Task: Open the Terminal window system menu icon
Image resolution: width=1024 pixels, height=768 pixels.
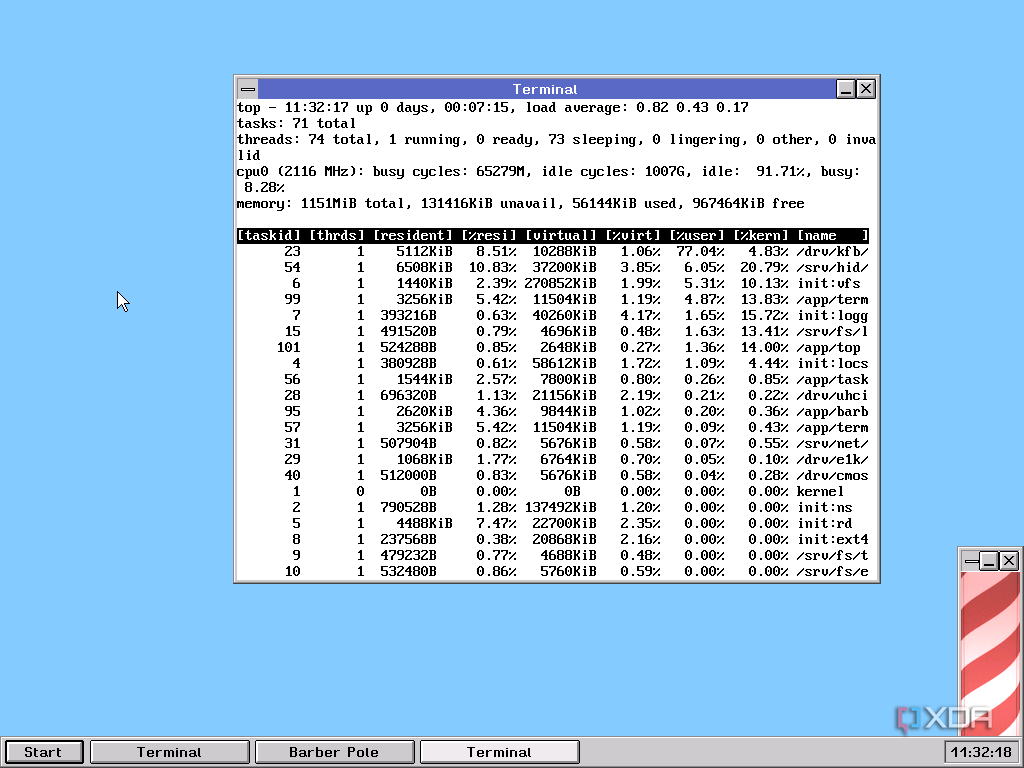Action: coord(248,89)
